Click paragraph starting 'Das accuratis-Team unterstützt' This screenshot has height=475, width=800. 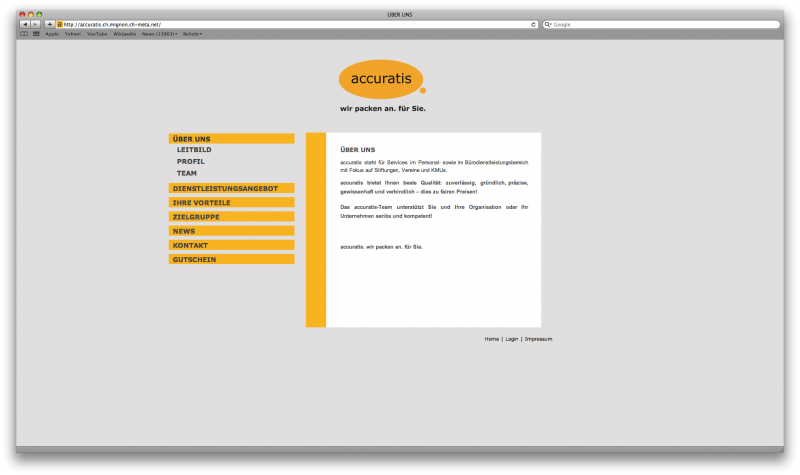[x=434, y=211]
